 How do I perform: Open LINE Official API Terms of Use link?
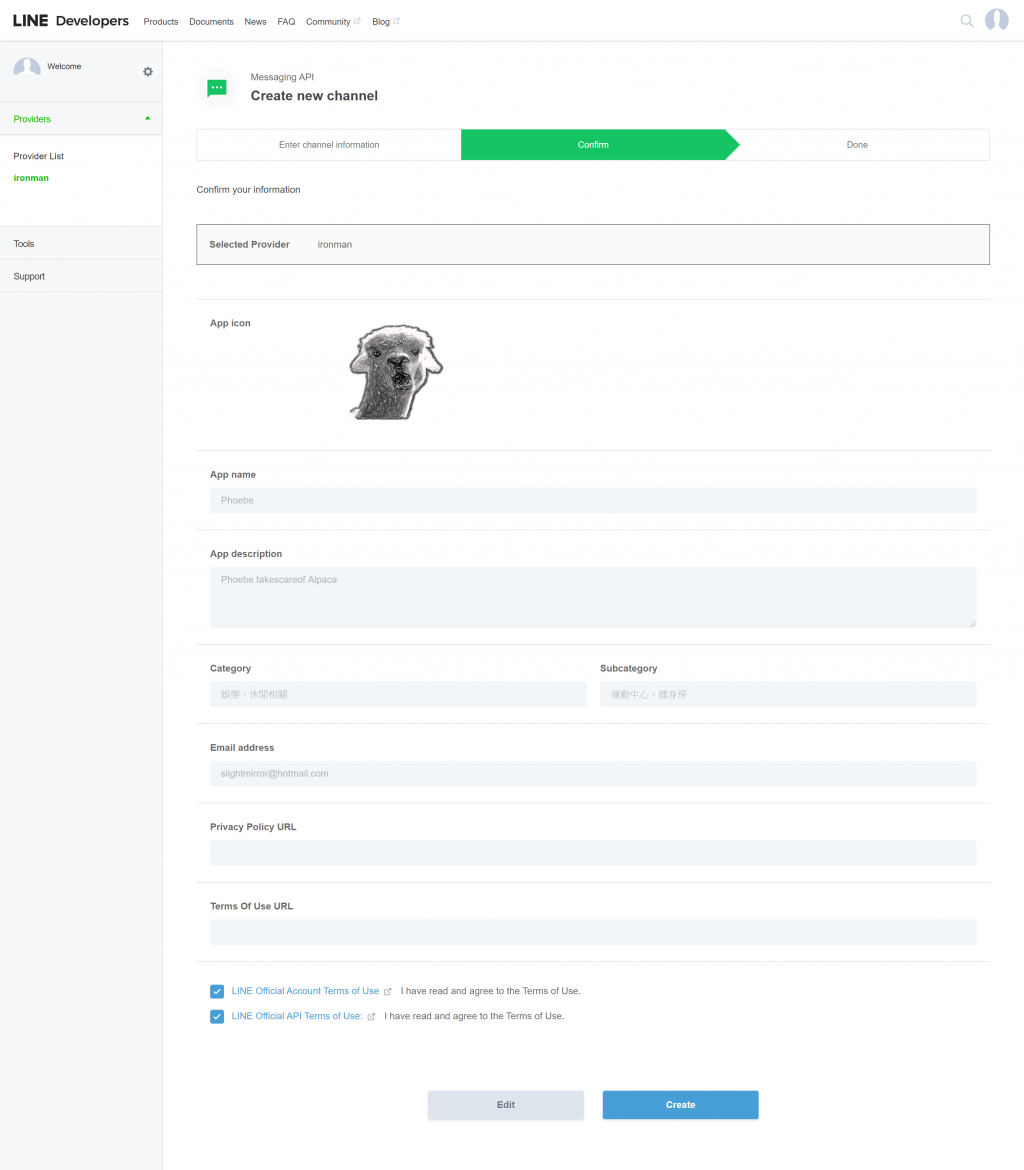[297, 1016]
